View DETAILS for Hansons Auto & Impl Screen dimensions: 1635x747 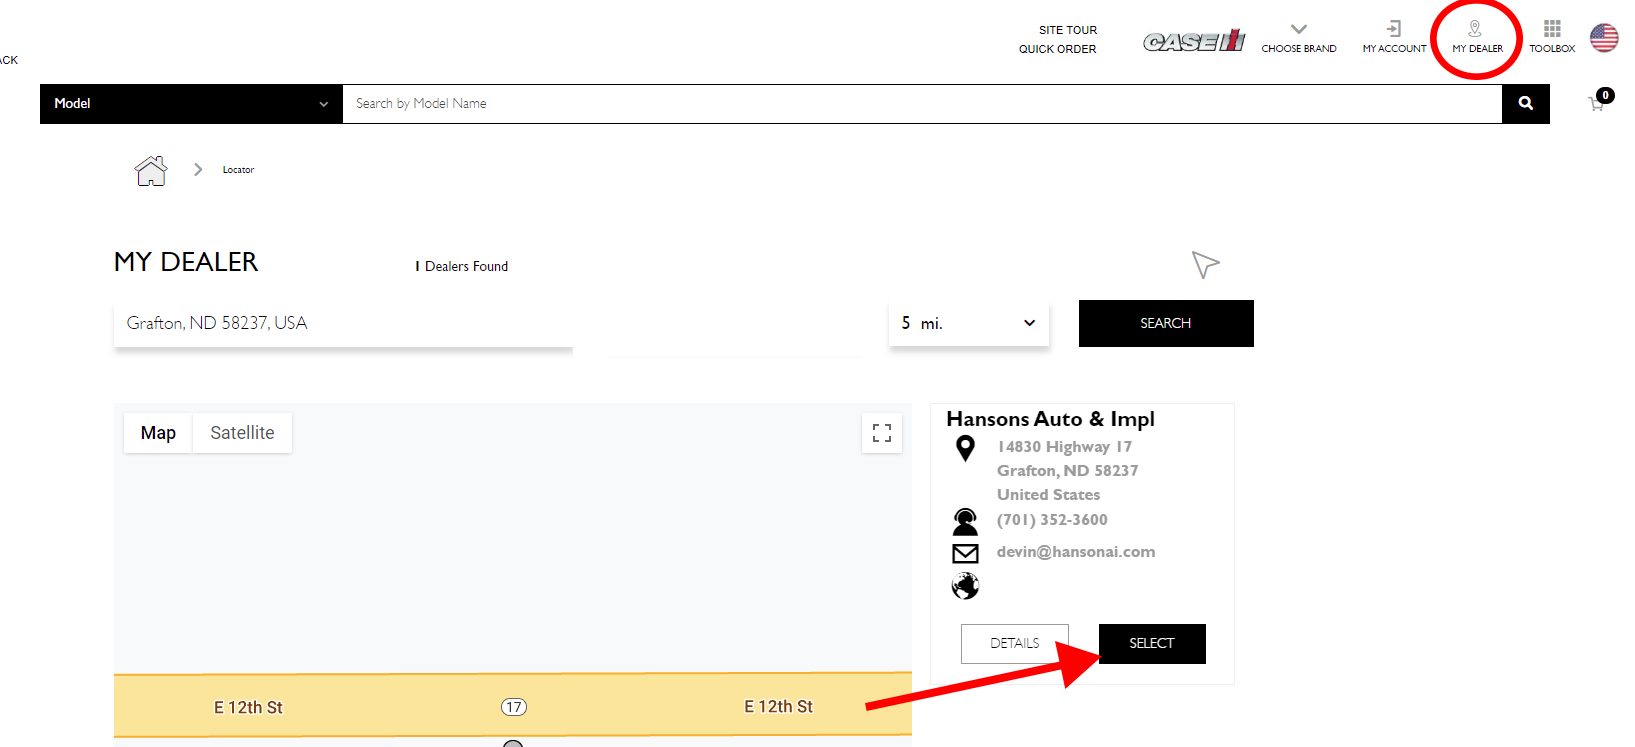point(1014,643)
